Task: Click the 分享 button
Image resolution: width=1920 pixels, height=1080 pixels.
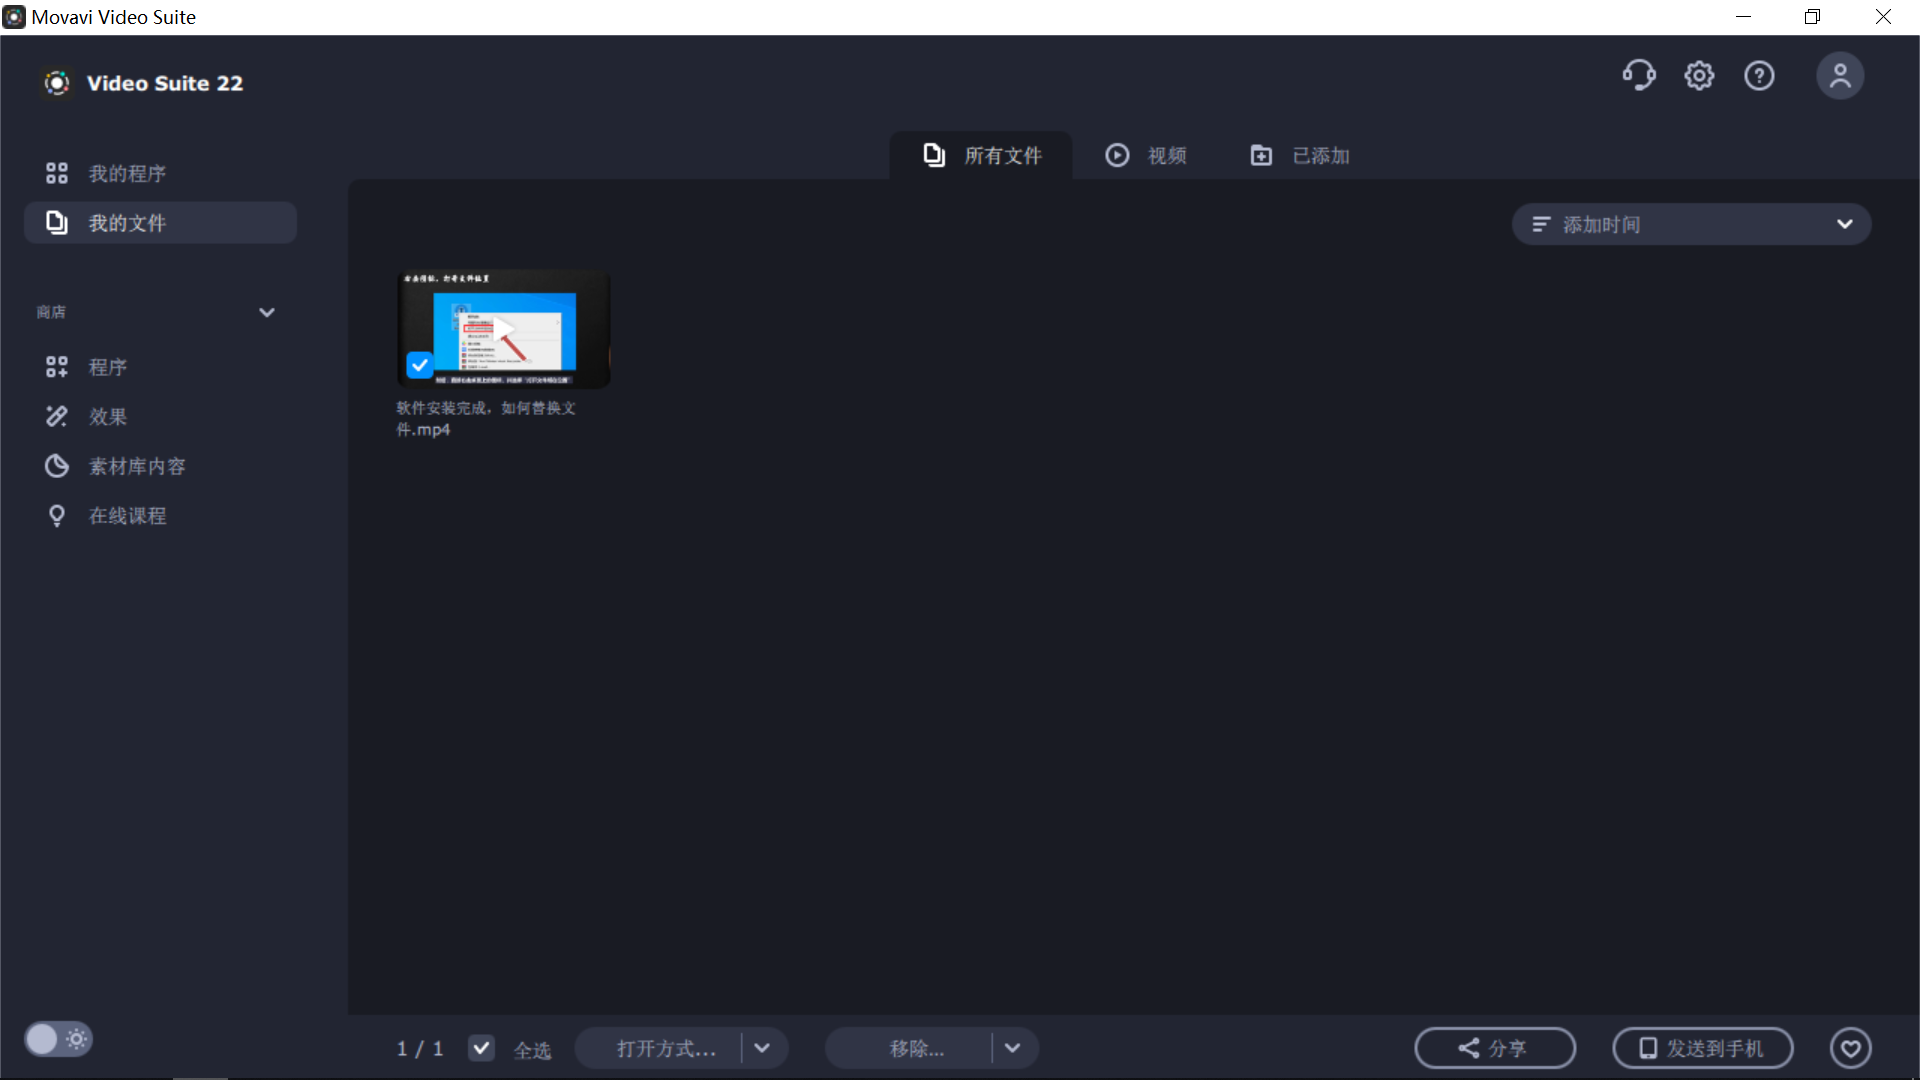Action: coord(1495,1048)
